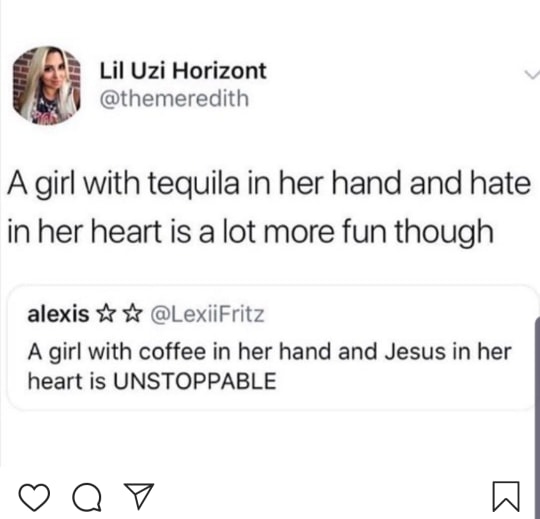The image size is (540, 519).
Task: Click the word UNSTOPPABLE in quoted tweet
Action: click(195, 381)
